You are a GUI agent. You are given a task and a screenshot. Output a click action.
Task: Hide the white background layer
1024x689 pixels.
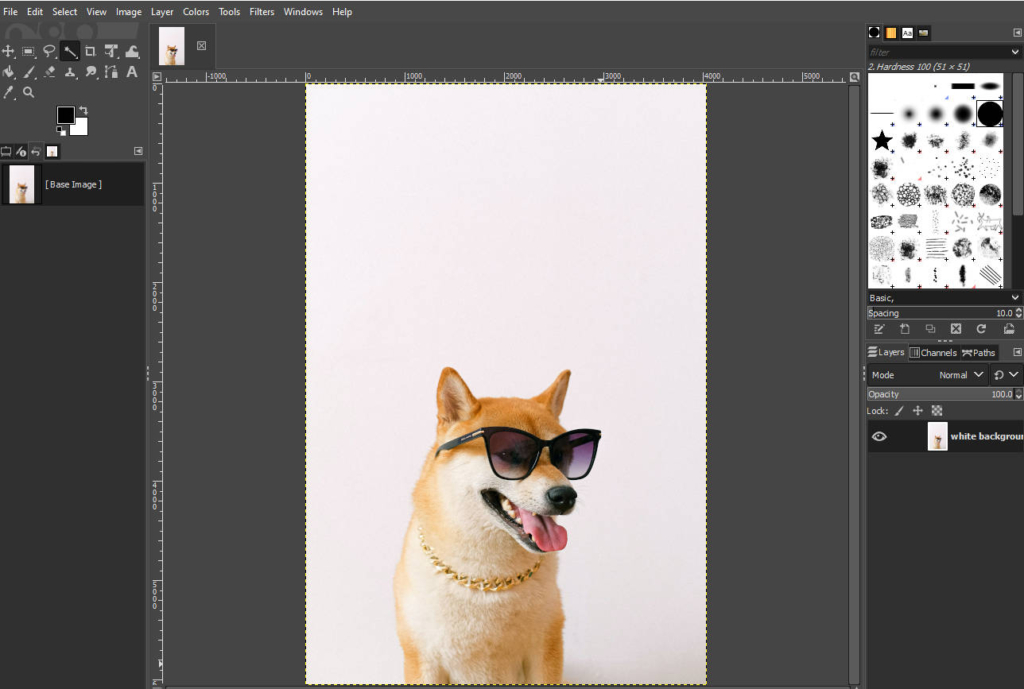(x=879, y=436)
